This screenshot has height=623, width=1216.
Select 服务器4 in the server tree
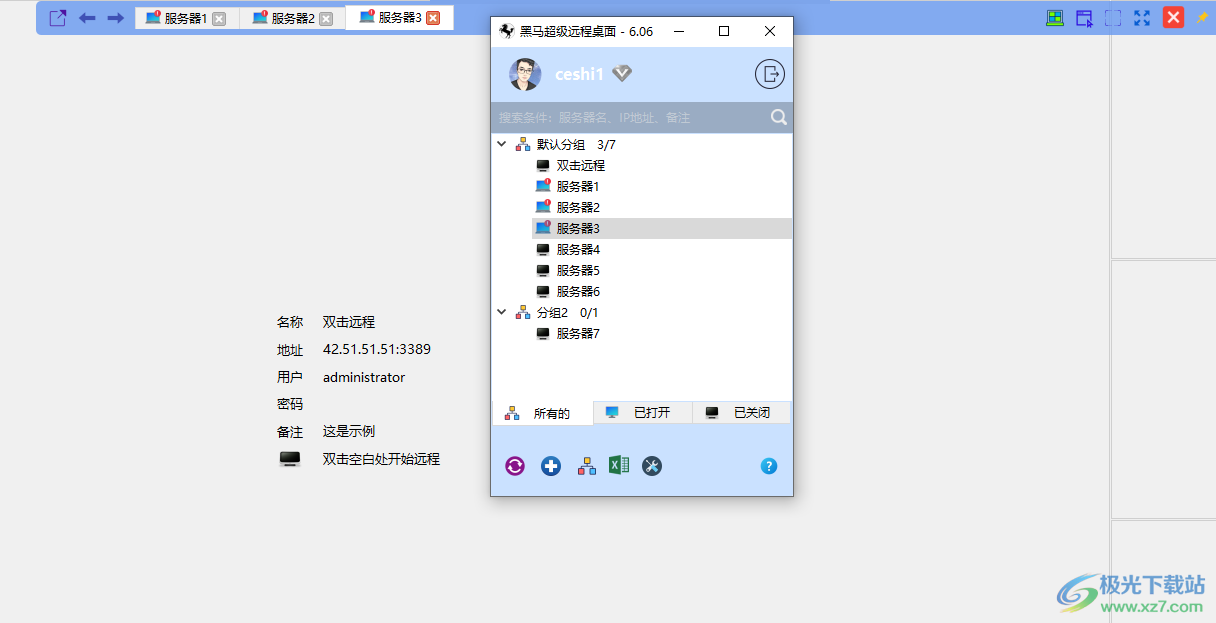click(x=578, y=249)
